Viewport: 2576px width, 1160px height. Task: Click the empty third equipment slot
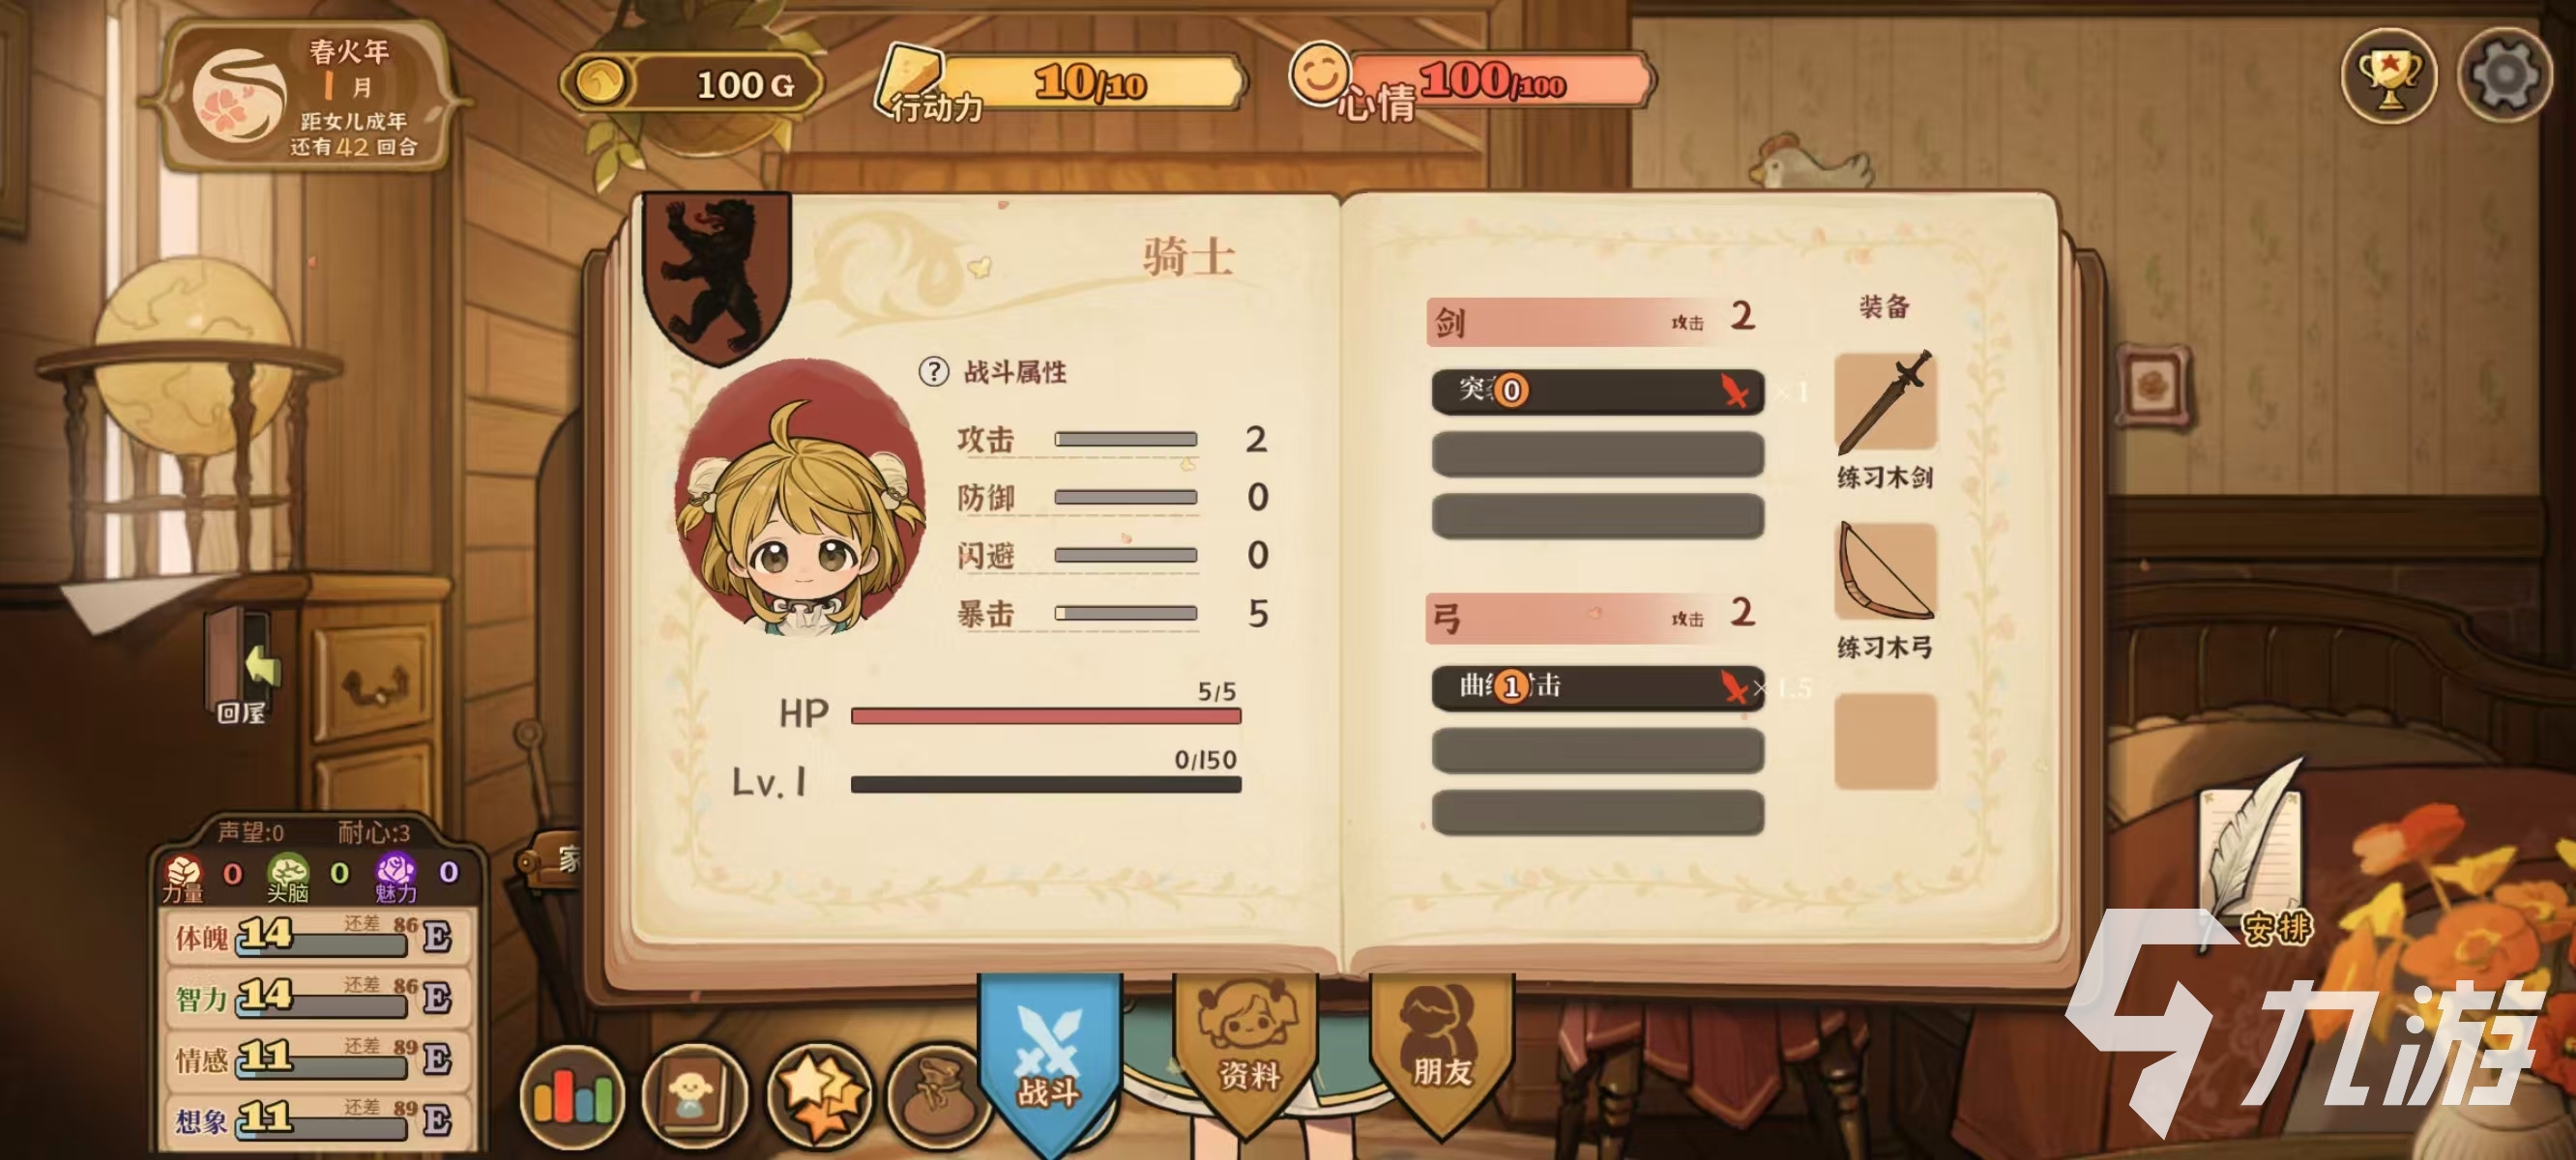click(x=1885, y=741)
